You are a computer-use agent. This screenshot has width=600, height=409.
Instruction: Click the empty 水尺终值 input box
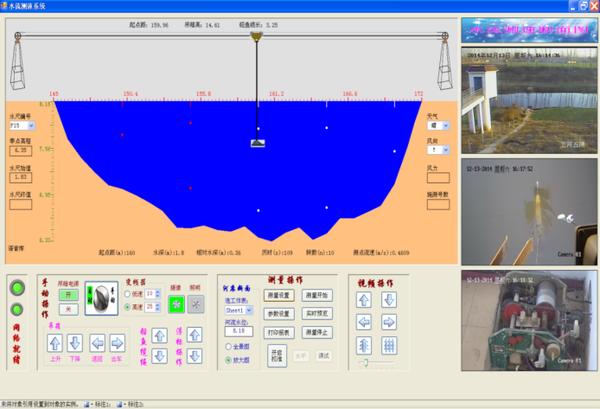[x=21, y=204]
